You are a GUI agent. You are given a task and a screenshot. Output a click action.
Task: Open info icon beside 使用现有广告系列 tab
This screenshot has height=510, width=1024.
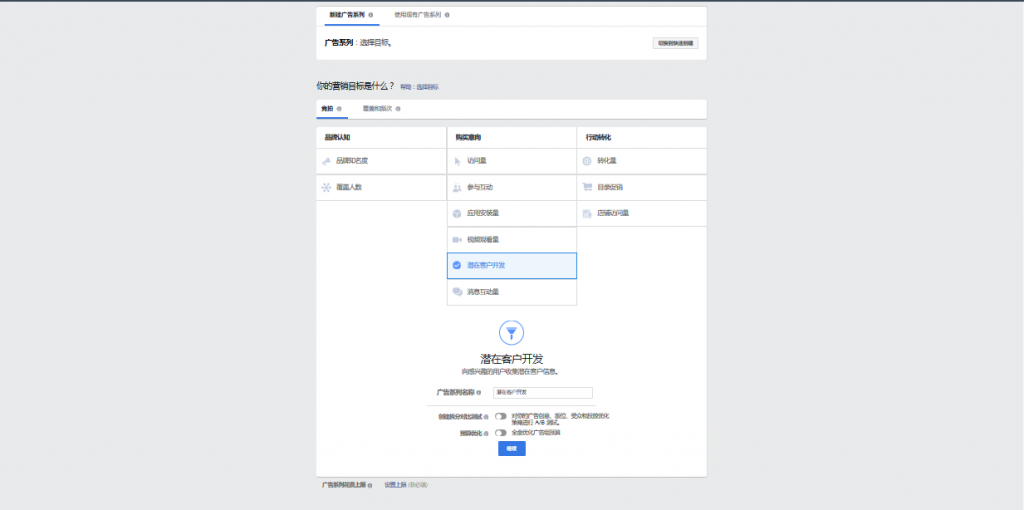pos(447,14)
